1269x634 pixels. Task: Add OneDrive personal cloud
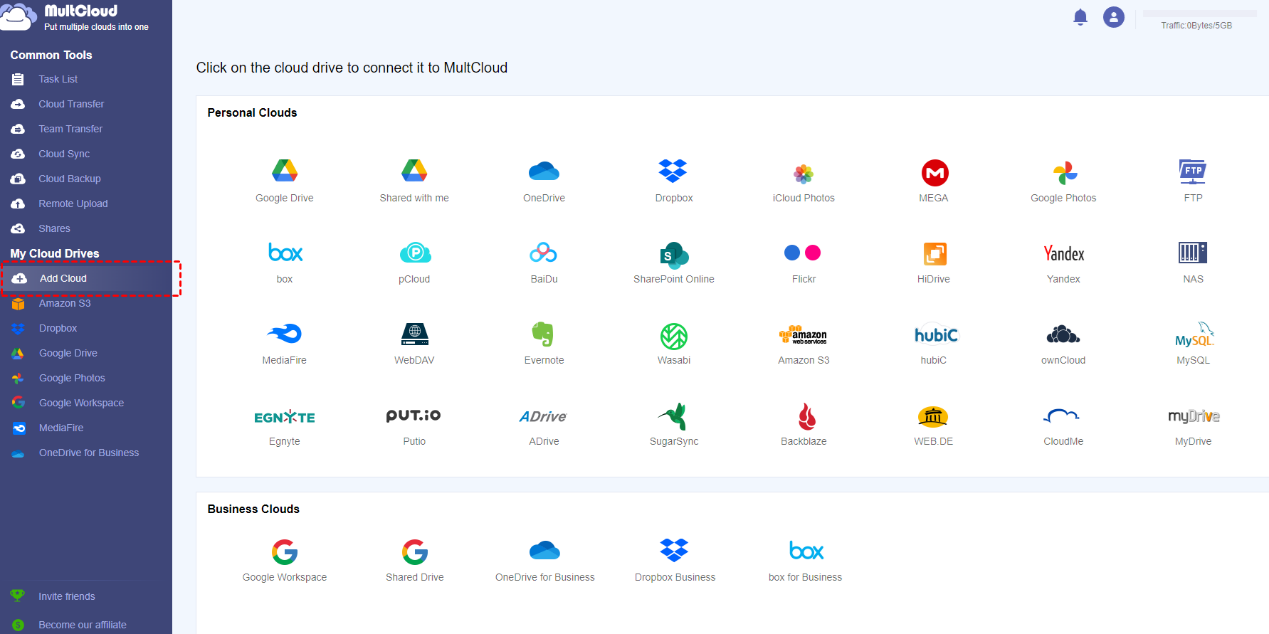pos(544,181)
